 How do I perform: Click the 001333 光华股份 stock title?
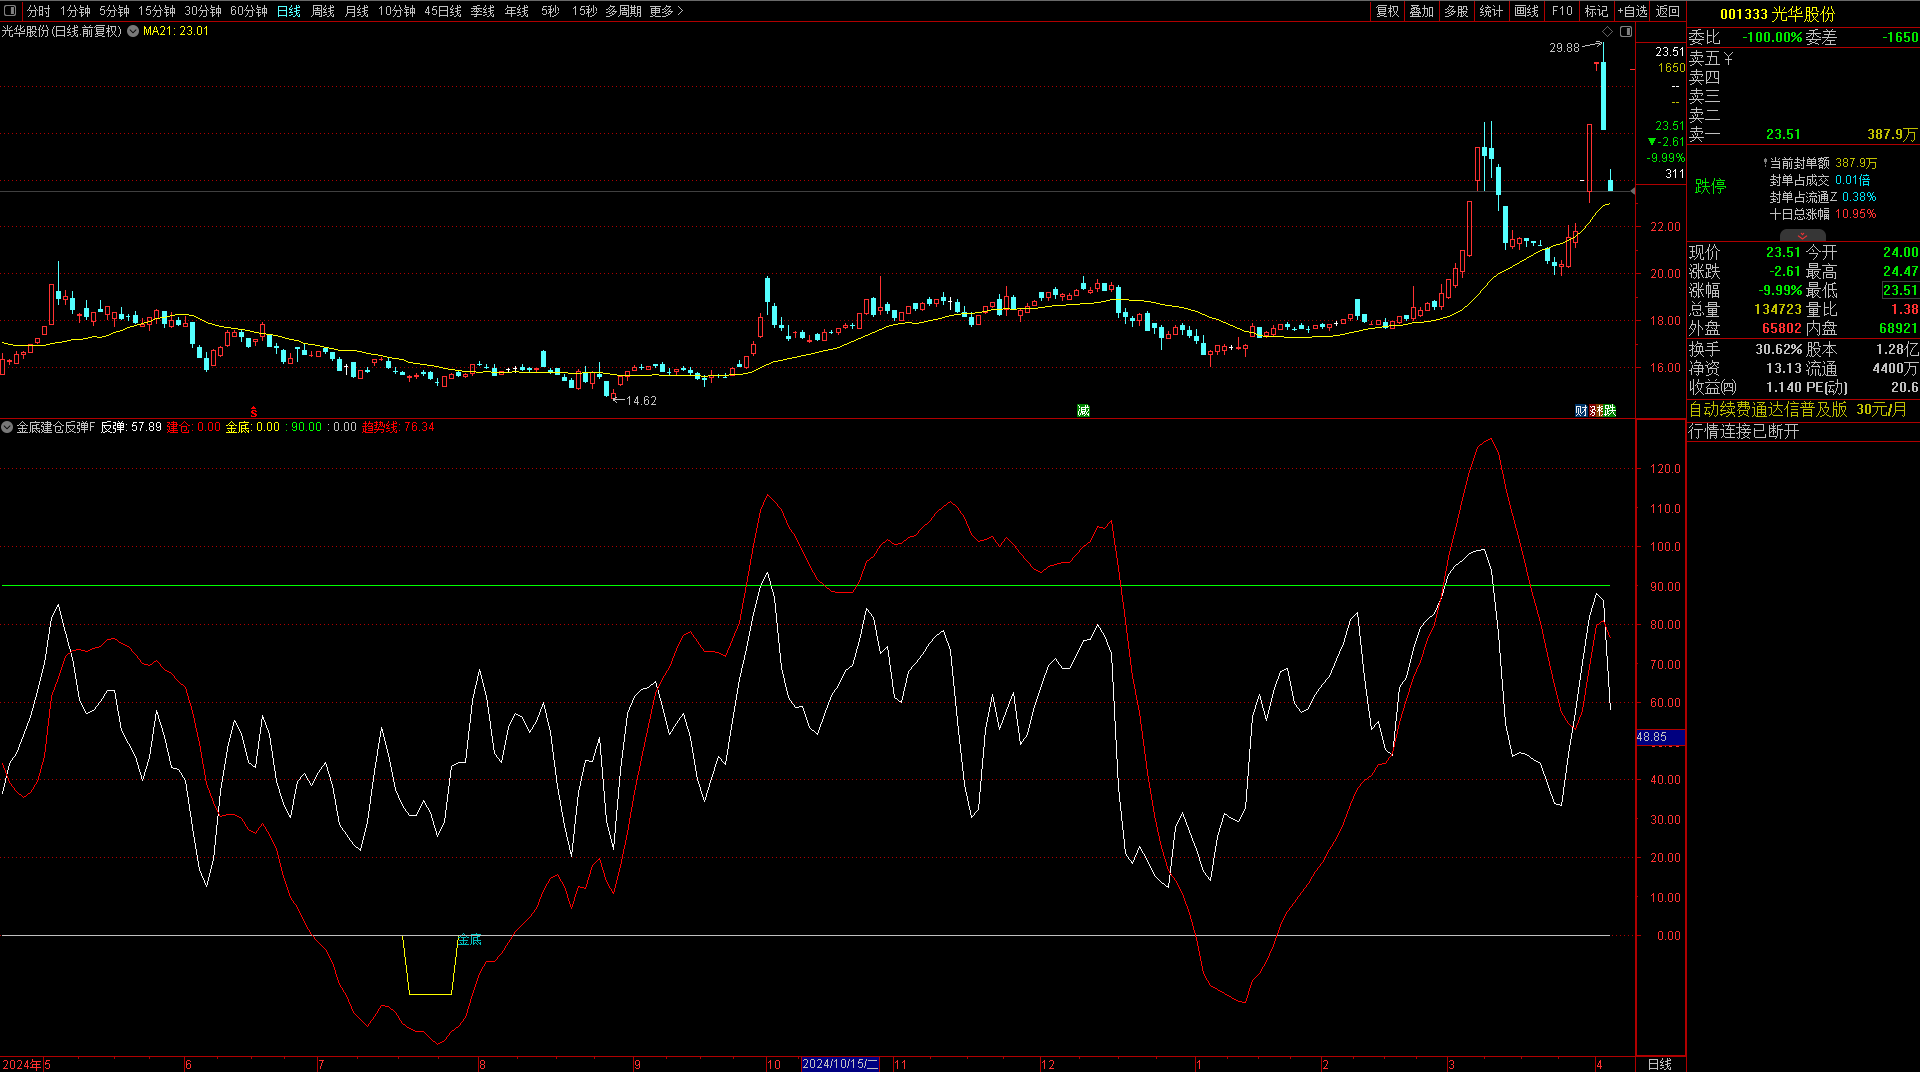pos(1778,14)
